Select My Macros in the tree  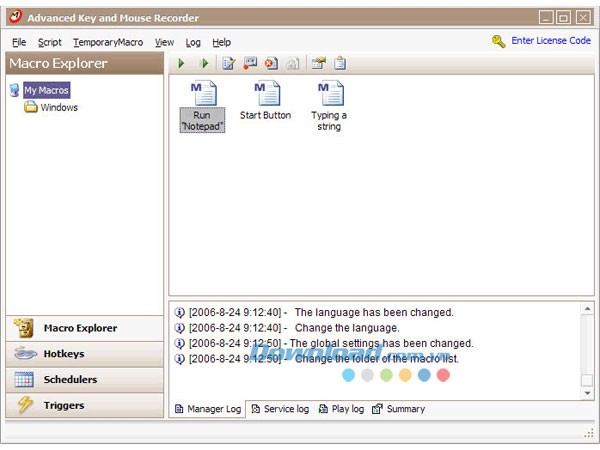(46, 90)
